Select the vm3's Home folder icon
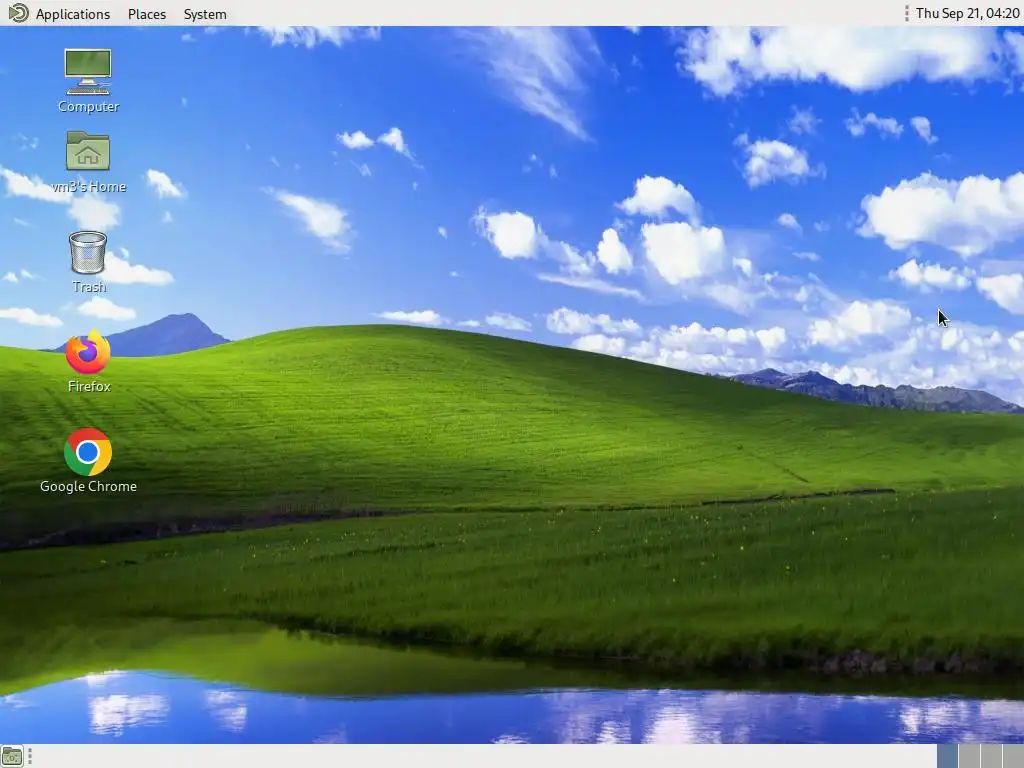Viewport: 1024px width, 768px height. 88,162
